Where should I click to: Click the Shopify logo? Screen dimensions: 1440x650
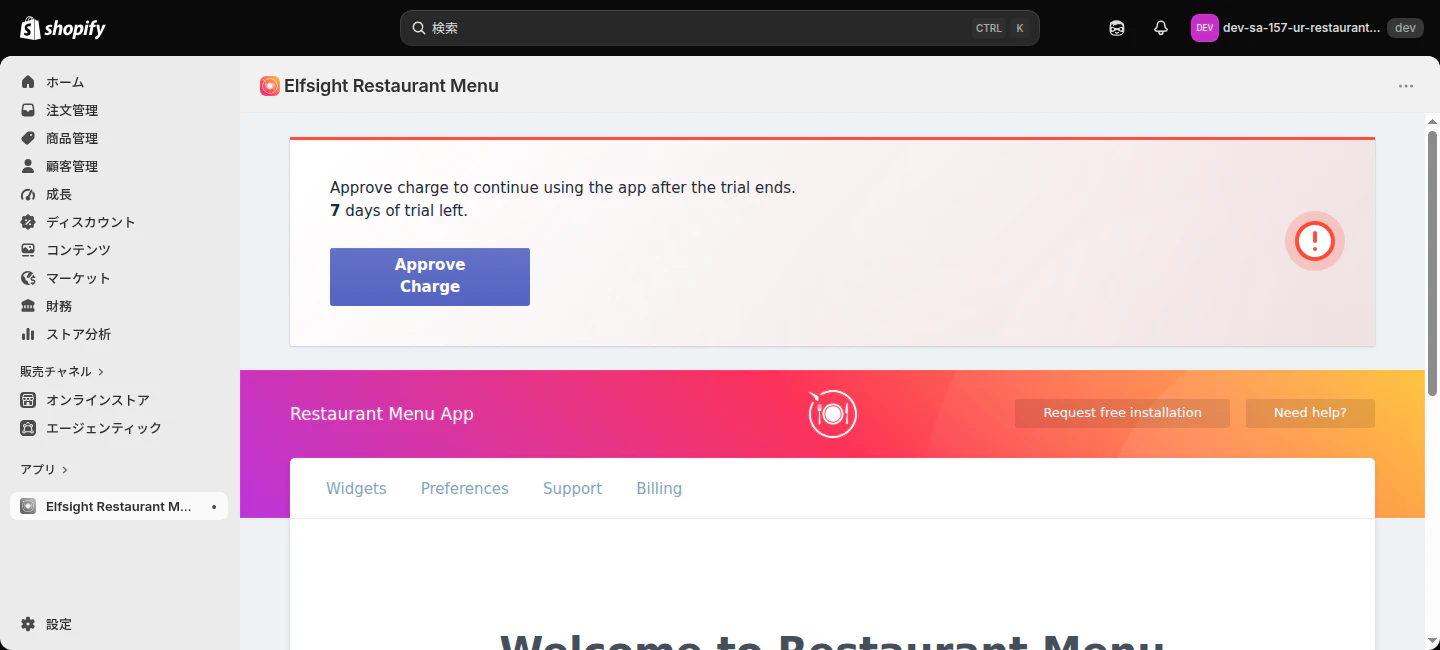[63, 28]
